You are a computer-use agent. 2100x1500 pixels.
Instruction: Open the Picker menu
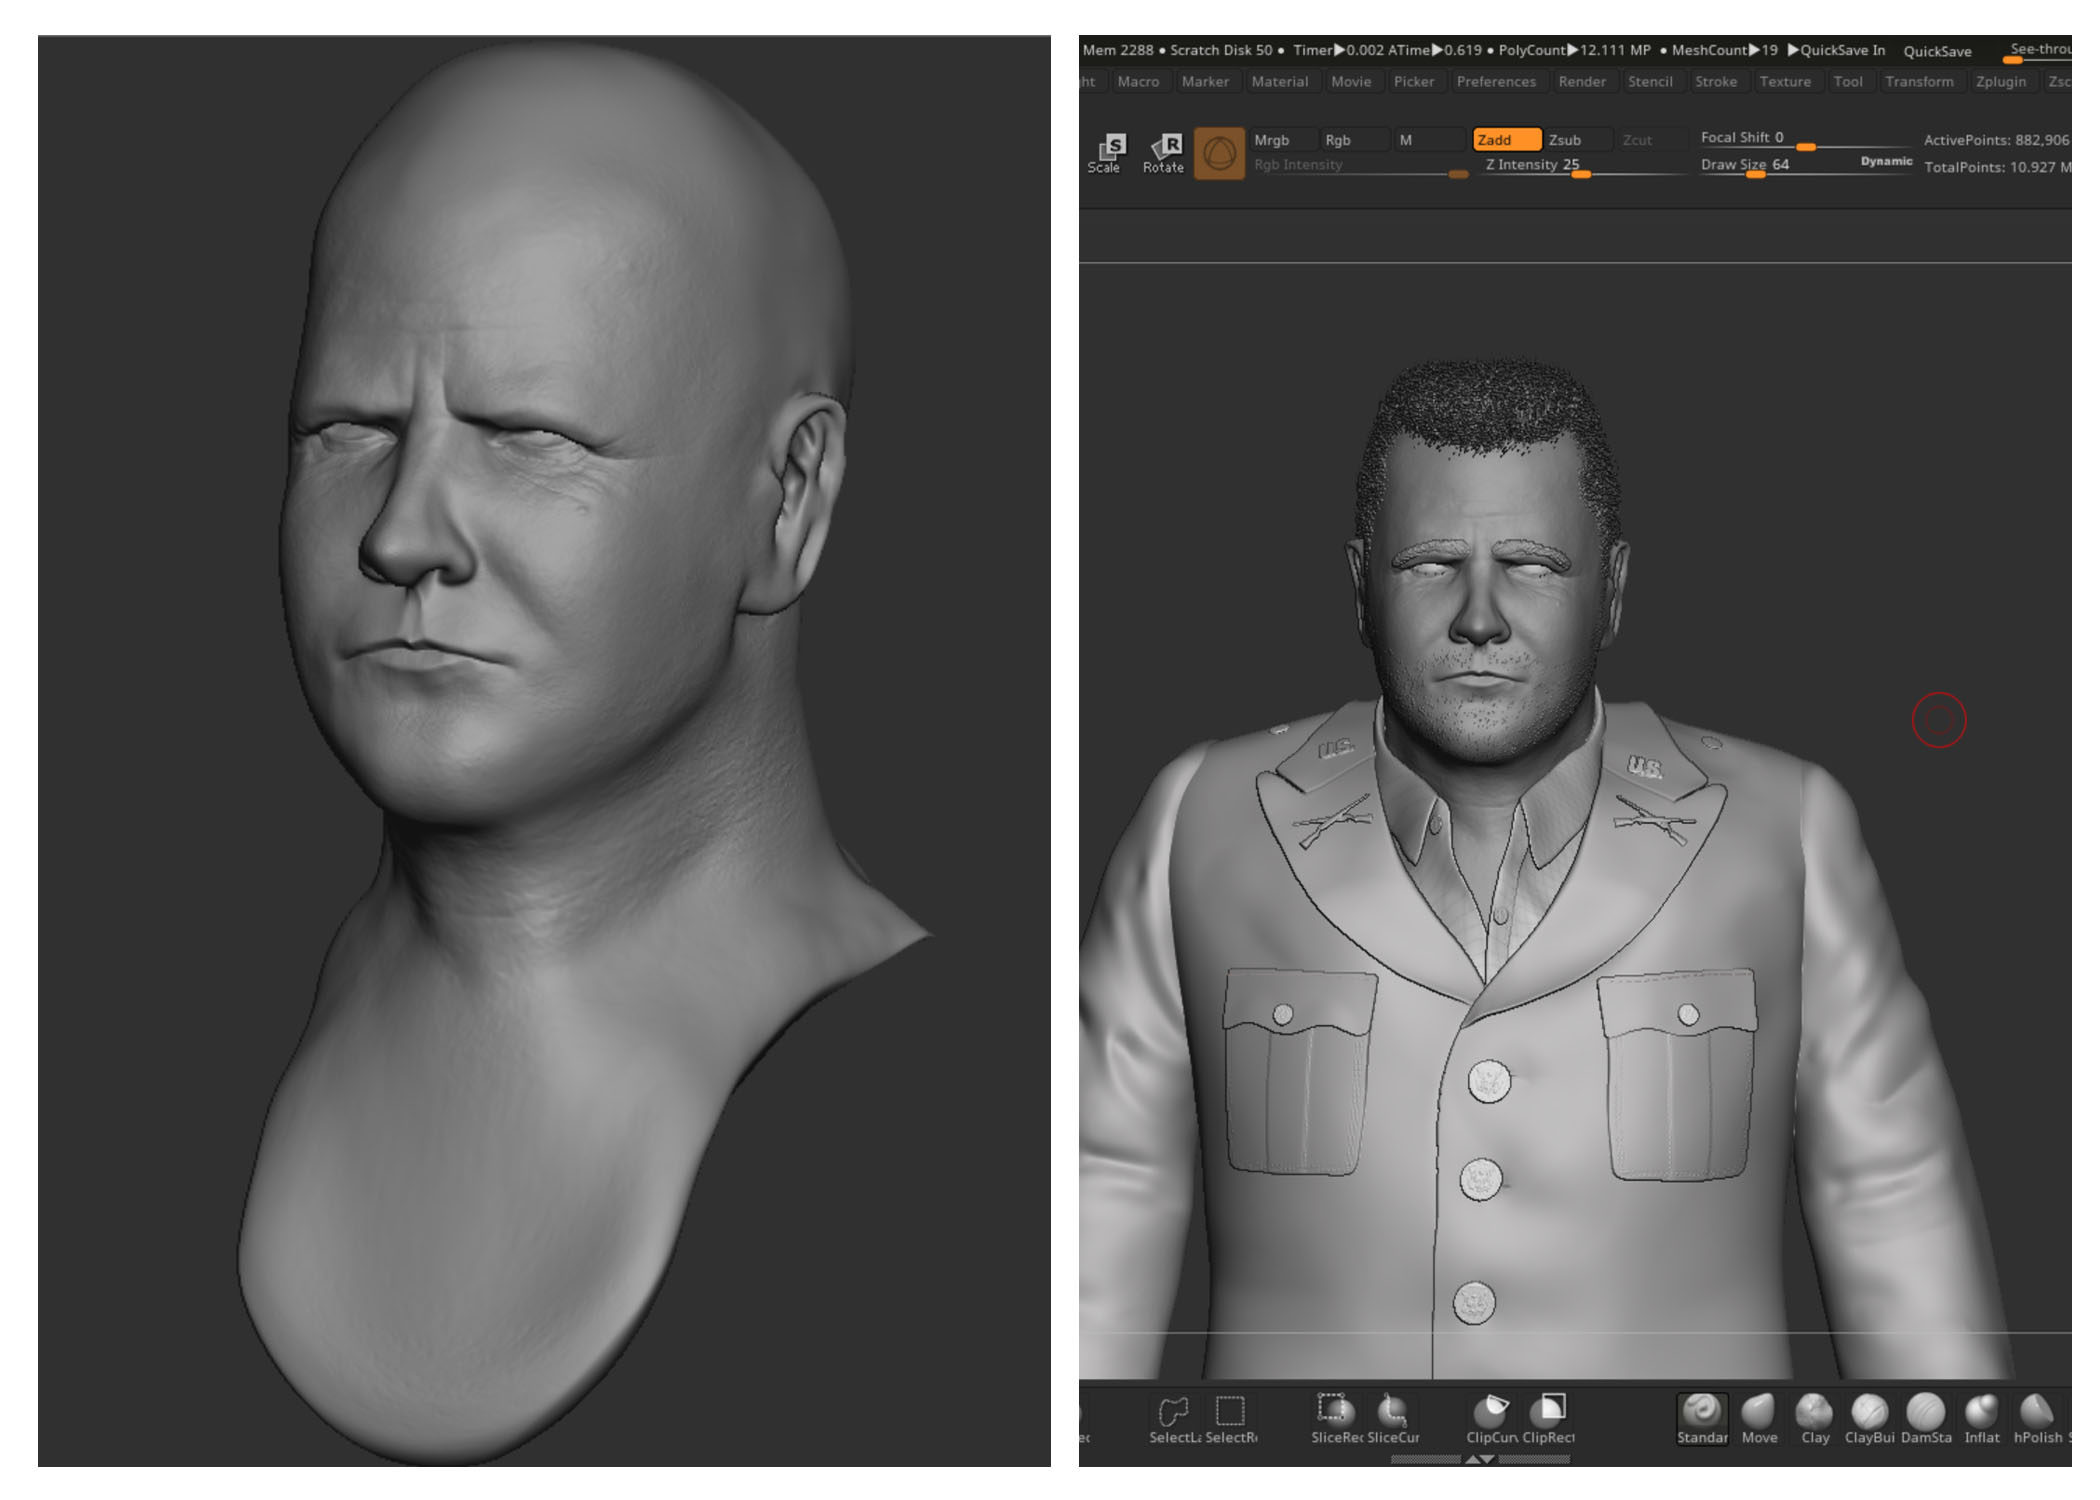point(1414,82)
